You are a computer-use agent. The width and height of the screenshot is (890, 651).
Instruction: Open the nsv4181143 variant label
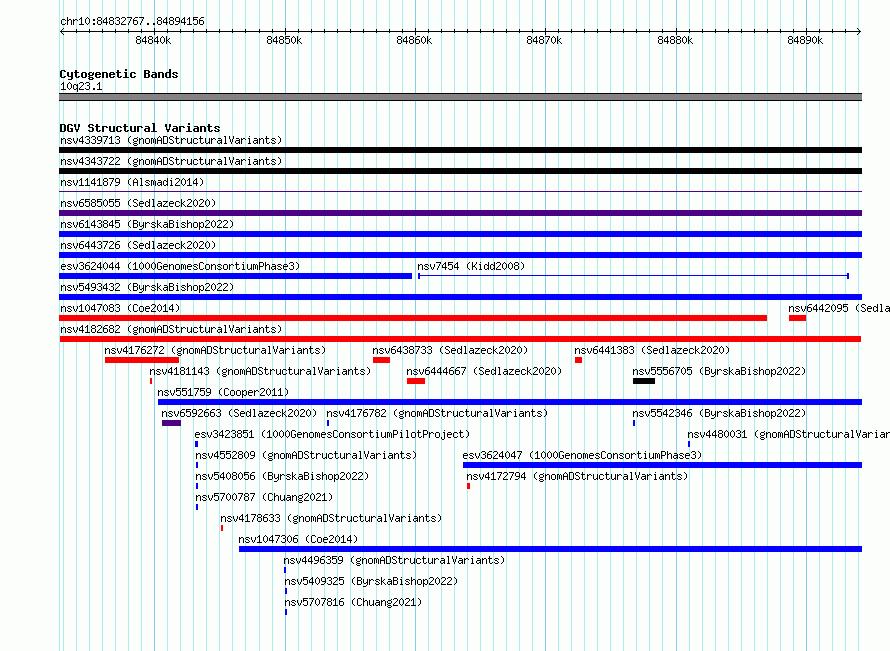[x=260, y=371]
